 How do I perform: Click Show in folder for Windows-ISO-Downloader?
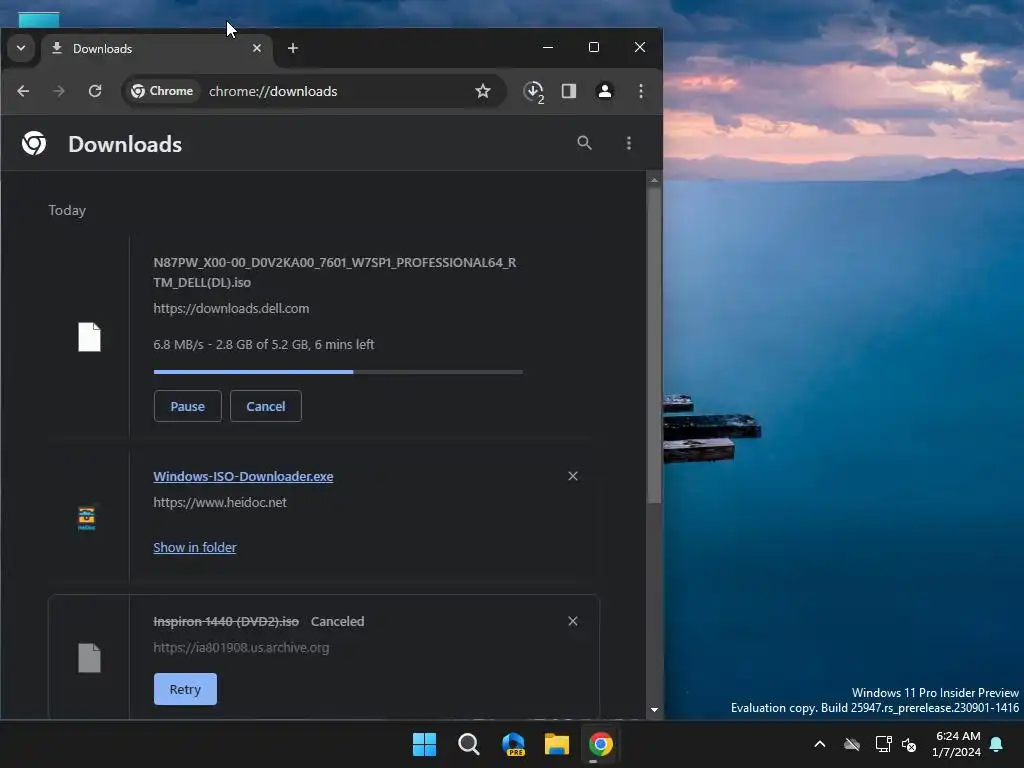pyautogui.click(x=195, y=547)
